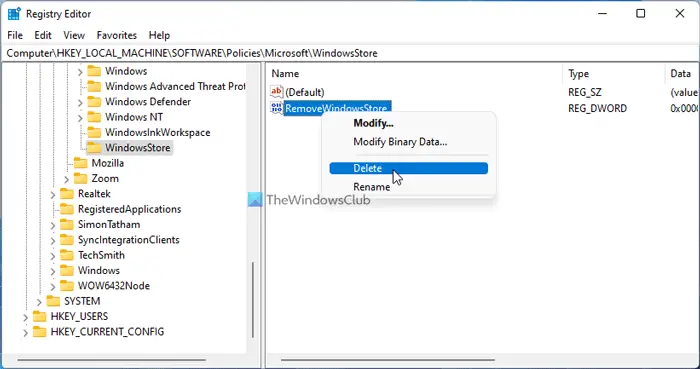Open the Help menu

159,35
